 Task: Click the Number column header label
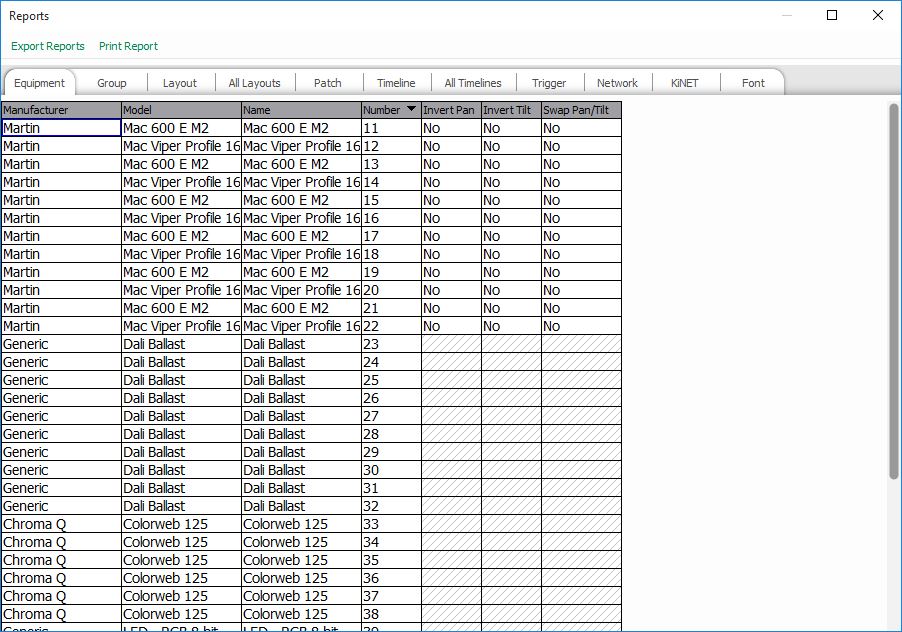coord(381,110)
